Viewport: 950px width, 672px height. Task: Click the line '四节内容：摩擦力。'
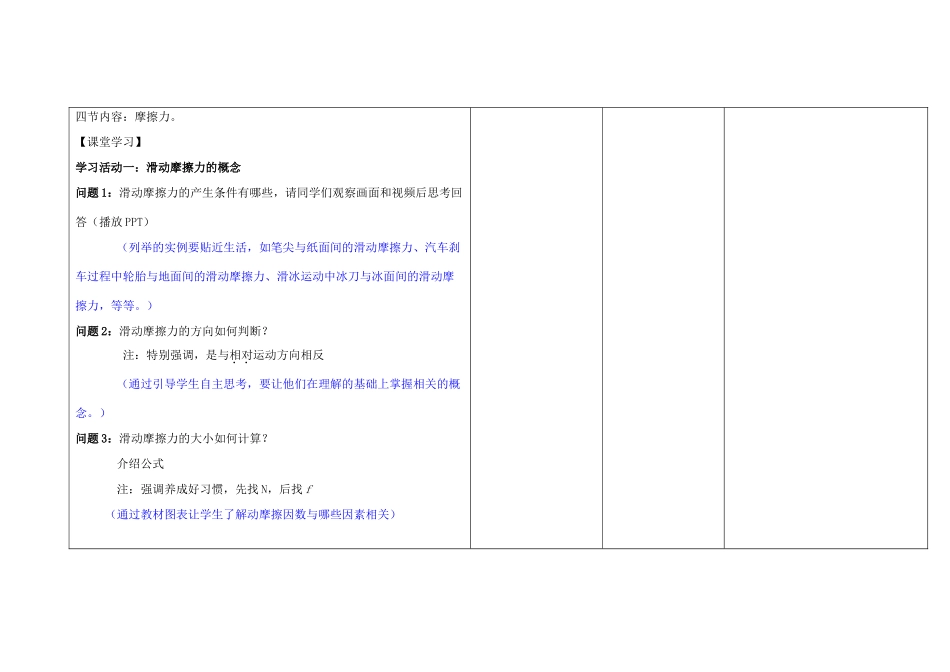click(x=126, y=117)
